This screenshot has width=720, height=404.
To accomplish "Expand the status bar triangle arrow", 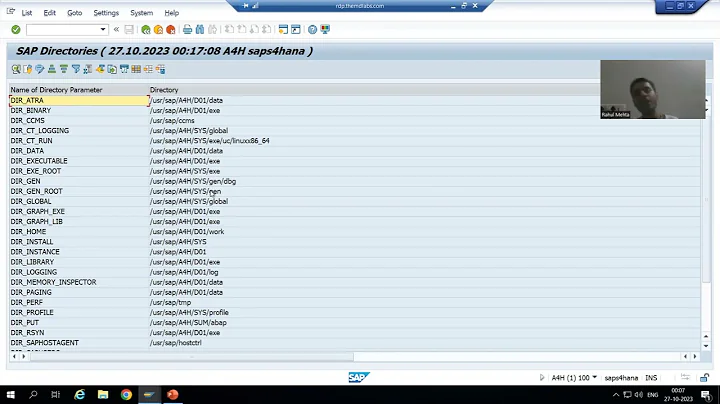I will (542, 377).
